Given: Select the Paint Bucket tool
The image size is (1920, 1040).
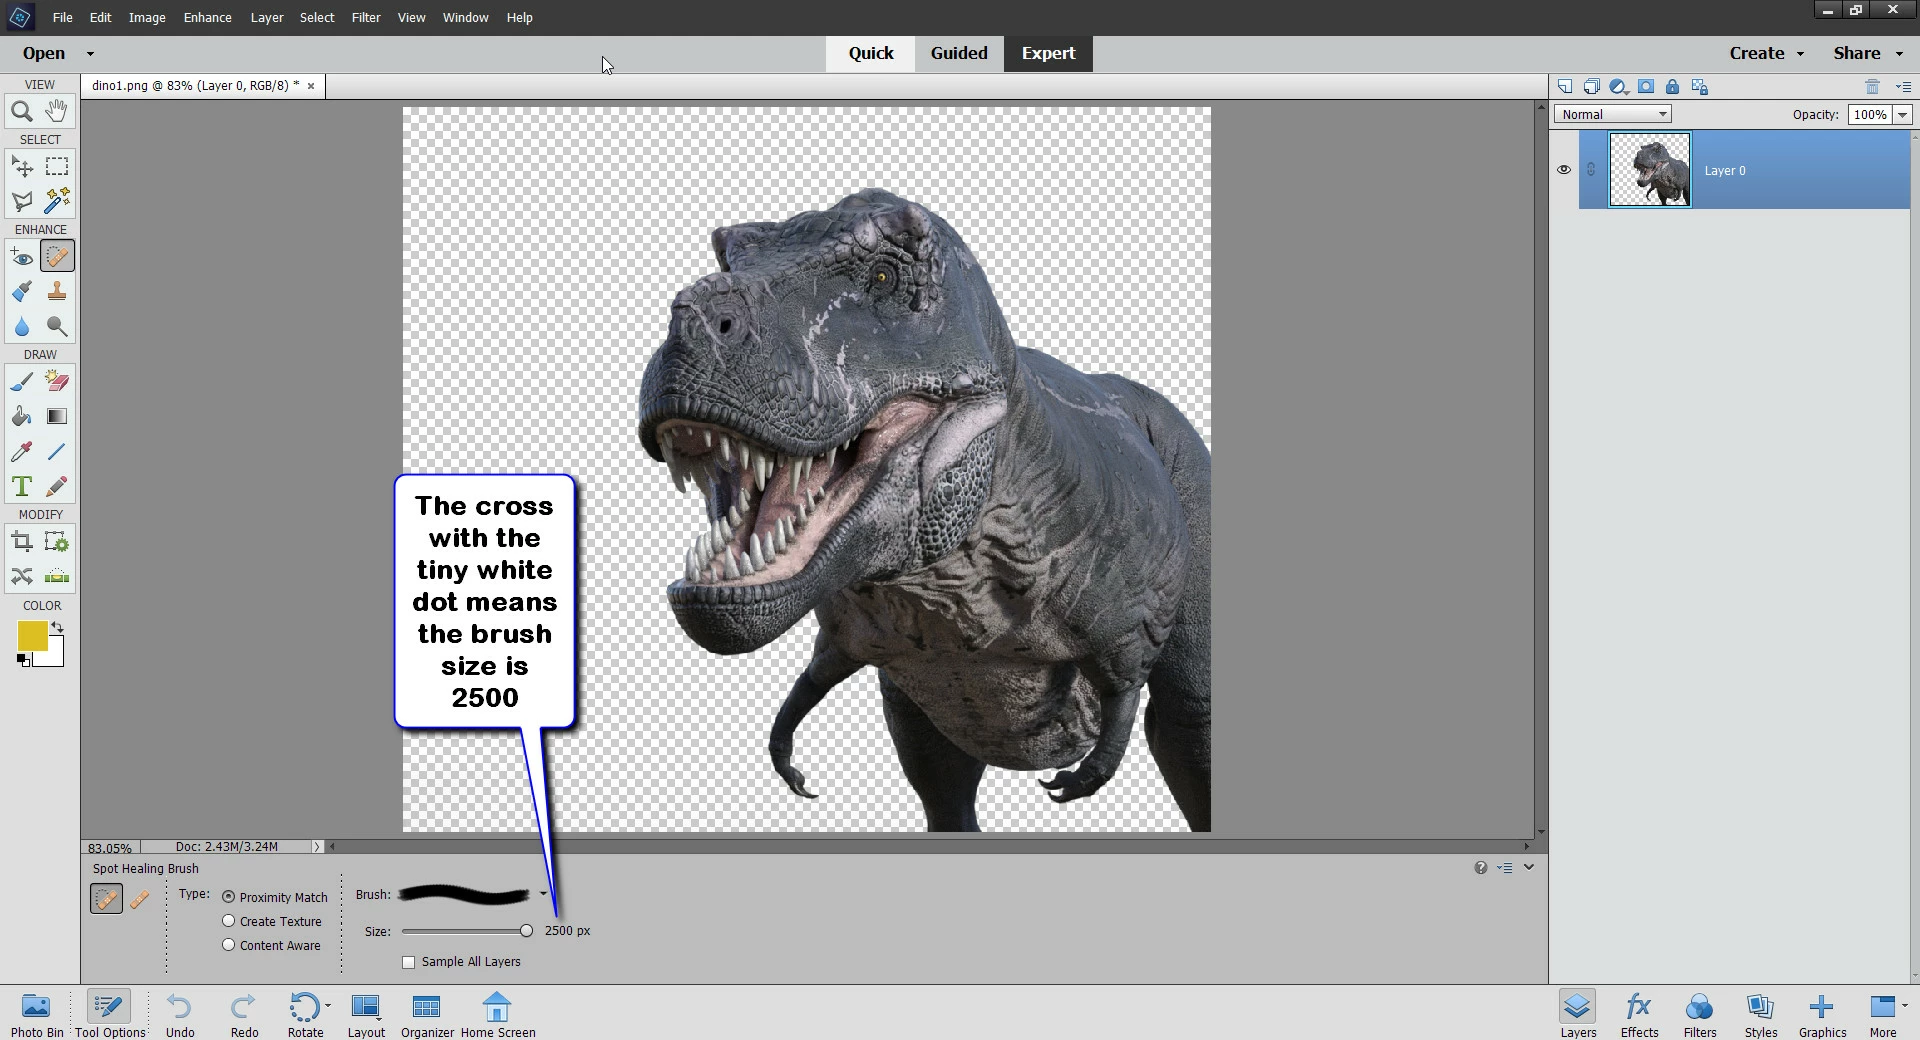Looking at the screenshot, I should (21, 417).
